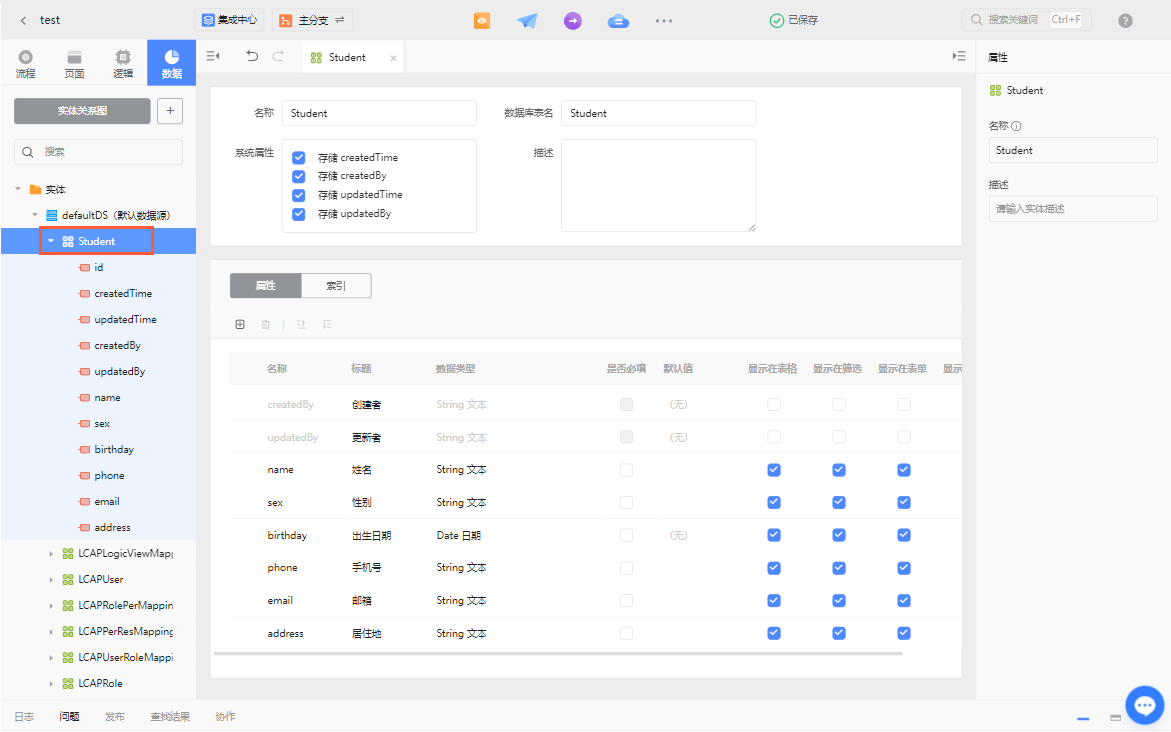The width and height of the screenshot is (1171, 732).
Task: Click the add attribute plus icon
Action: [x=240, y=324]
